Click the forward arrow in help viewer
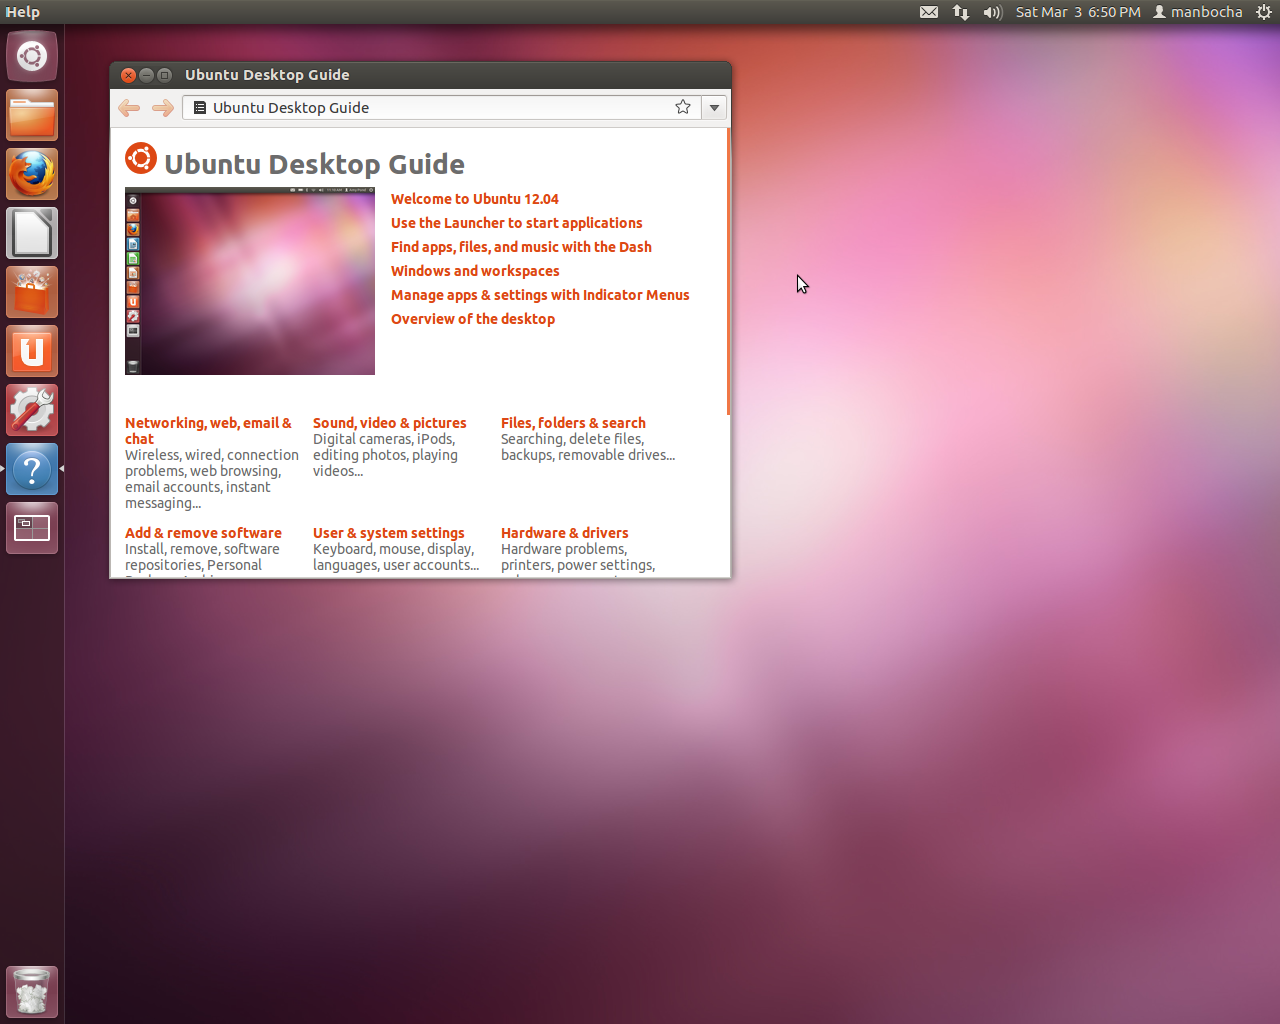Viewport: 1280px width, 1024px height. [162, 108]
